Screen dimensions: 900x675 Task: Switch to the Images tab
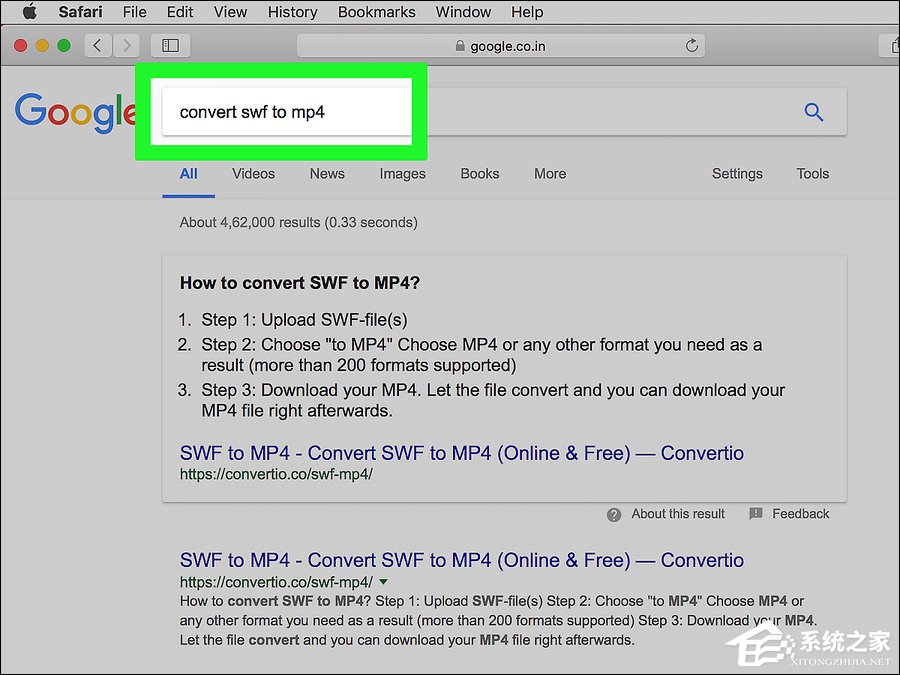(x=402, y=174)
